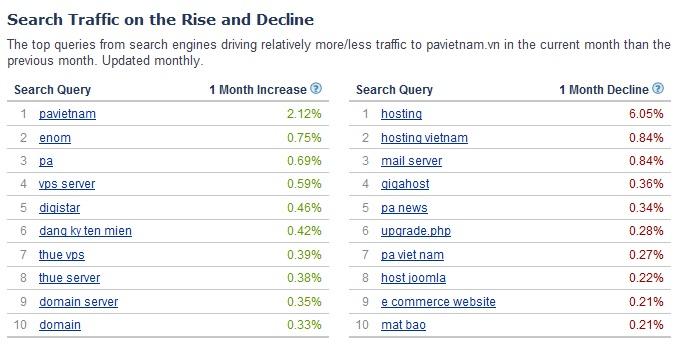Viewport: 686px width, 363px height.
Task: Click the host joomla link
Action: (413, 278)
